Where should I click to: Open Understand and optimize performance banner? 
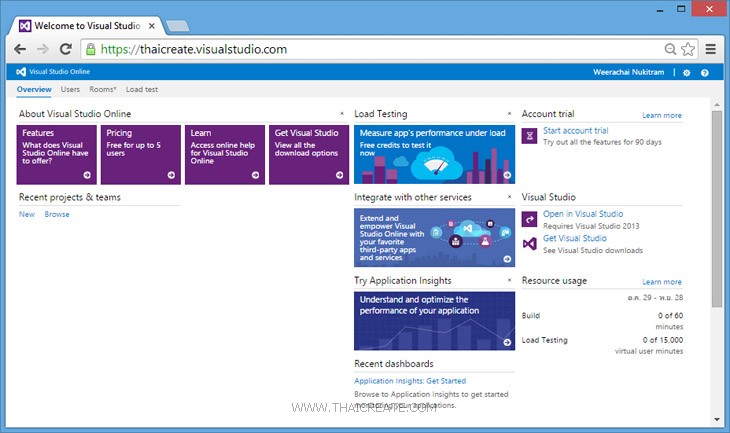(x=434, y=321)
